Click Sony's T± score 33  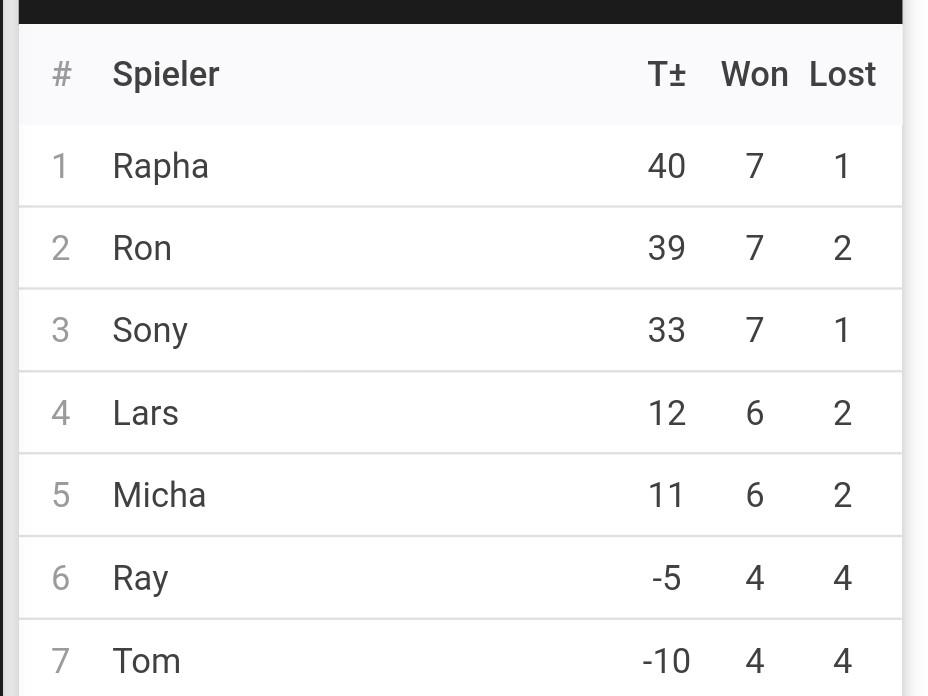pos(666,330)
